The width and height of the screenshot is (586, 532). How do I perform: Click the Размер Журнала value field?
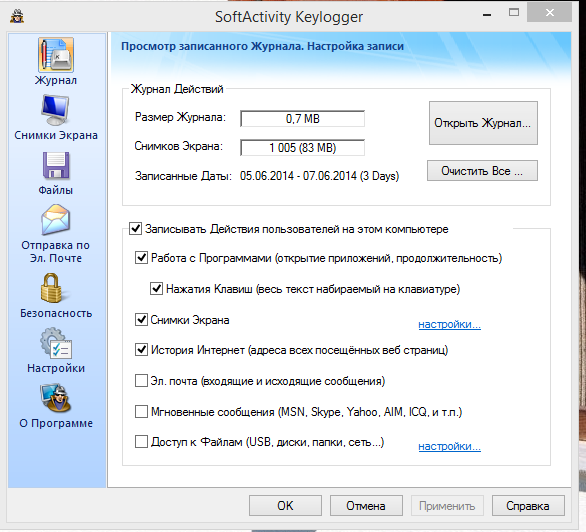click(x=302, y=119)
